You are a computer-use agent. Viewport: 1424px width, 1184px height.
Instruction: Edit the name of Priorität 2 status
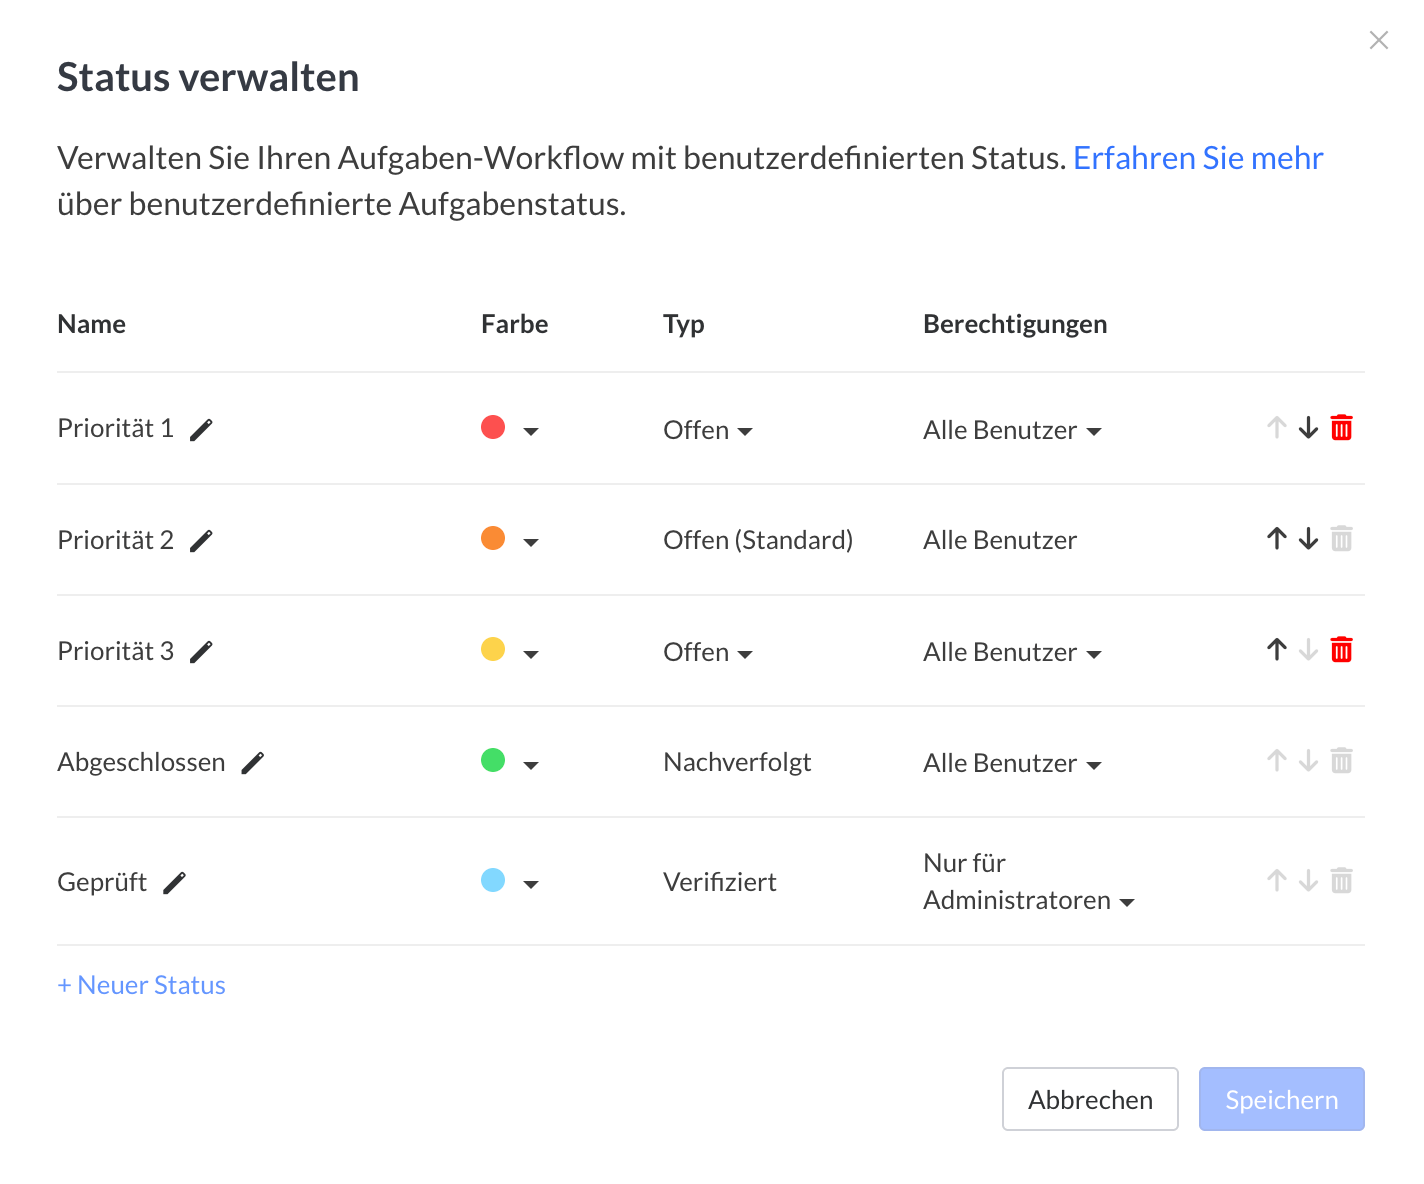[201, 541]
